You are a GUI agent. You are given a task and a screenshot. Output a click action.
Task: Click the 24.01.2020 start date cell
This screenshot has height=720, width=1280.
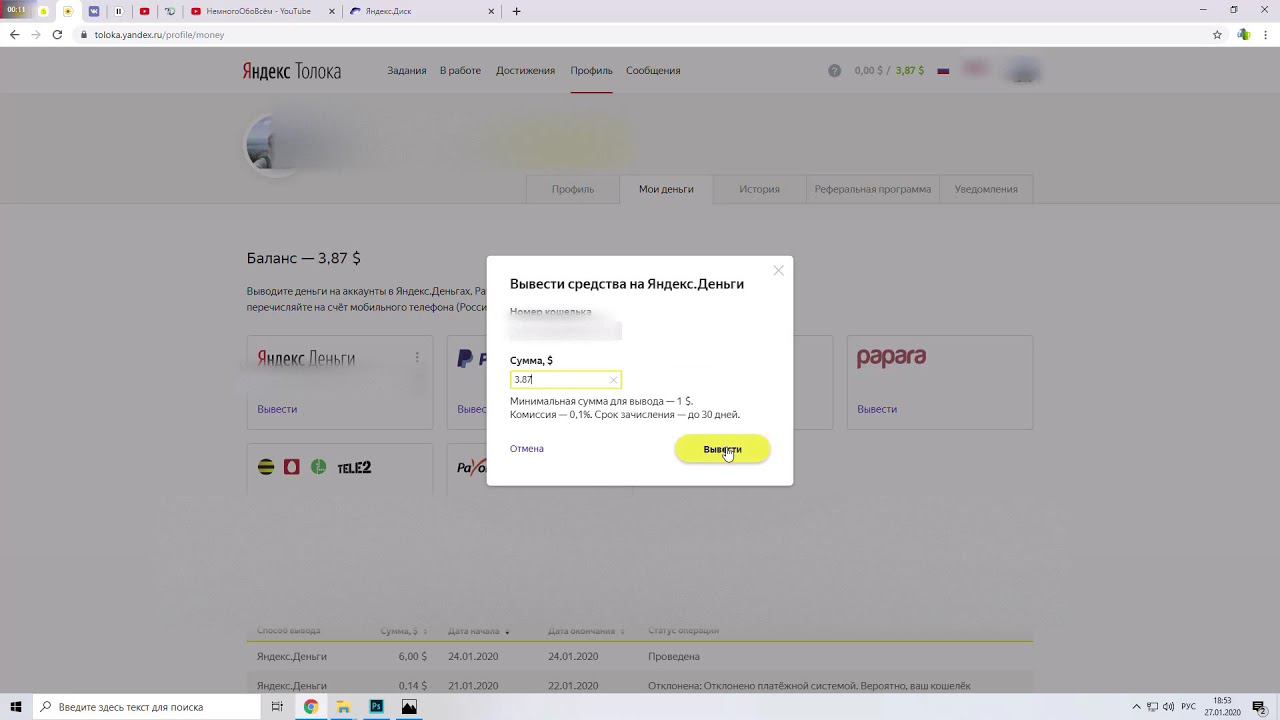(x=473, y=656)
